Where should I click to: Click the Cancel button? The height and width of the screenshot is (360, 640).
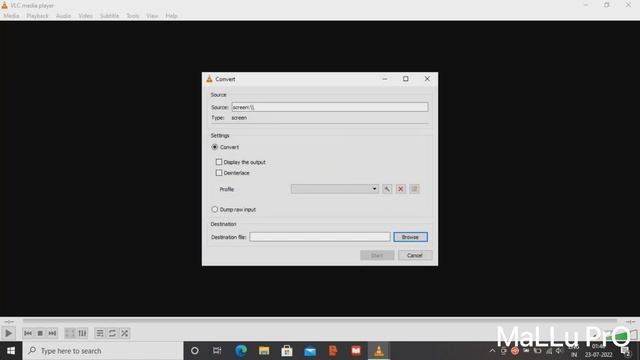pyautogui.click(x=415, y=255)
